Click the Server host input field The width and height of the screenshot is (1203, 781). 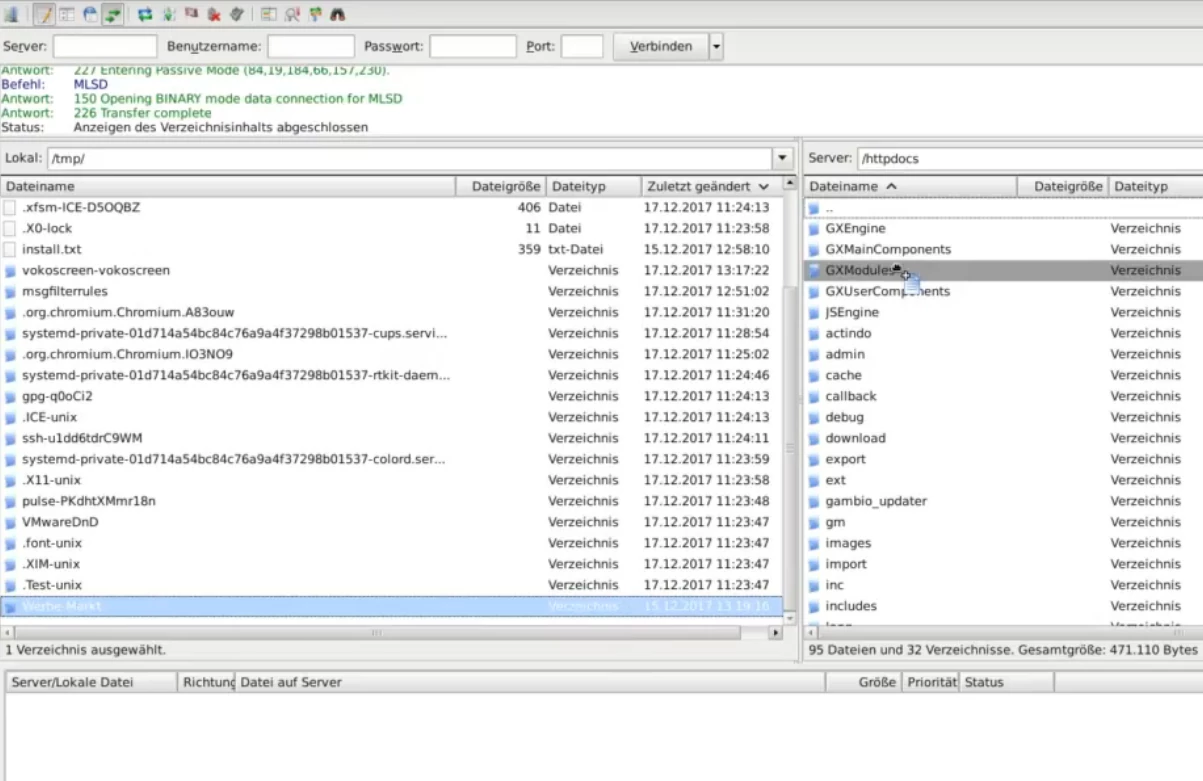105,46
